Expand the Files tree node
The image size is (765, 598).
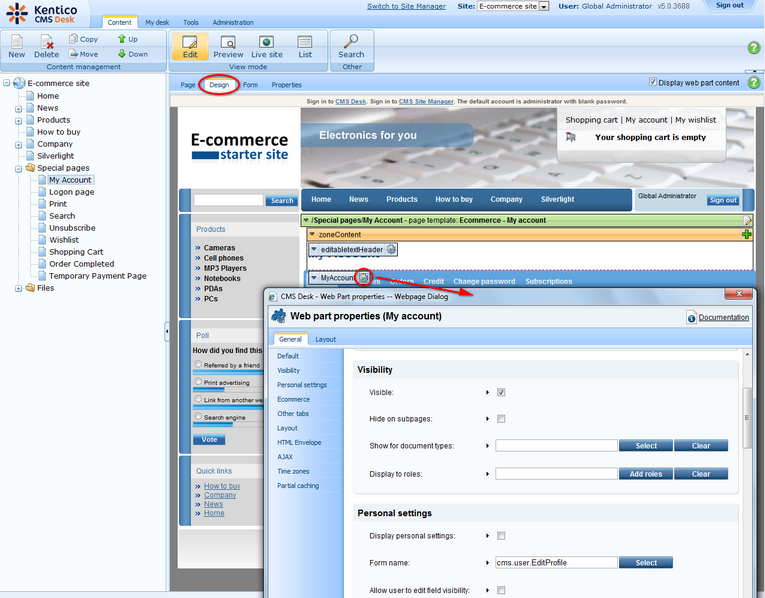click(19, 288)
